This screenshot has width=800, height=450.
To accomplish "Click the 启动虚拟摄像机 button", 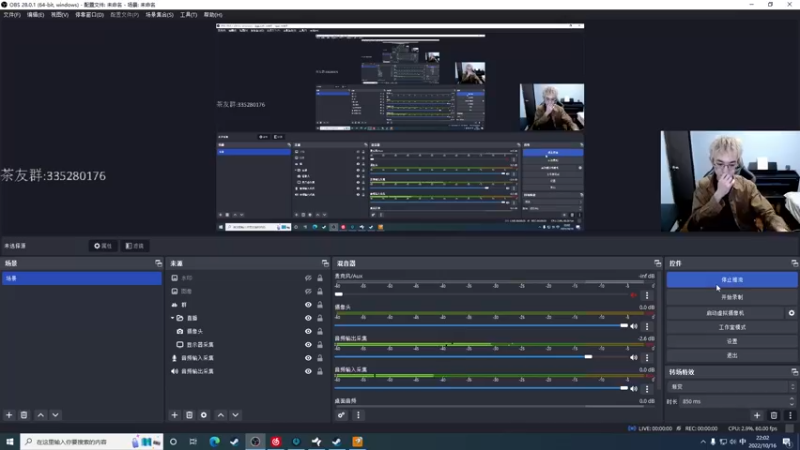I will [x=725, y=313].
